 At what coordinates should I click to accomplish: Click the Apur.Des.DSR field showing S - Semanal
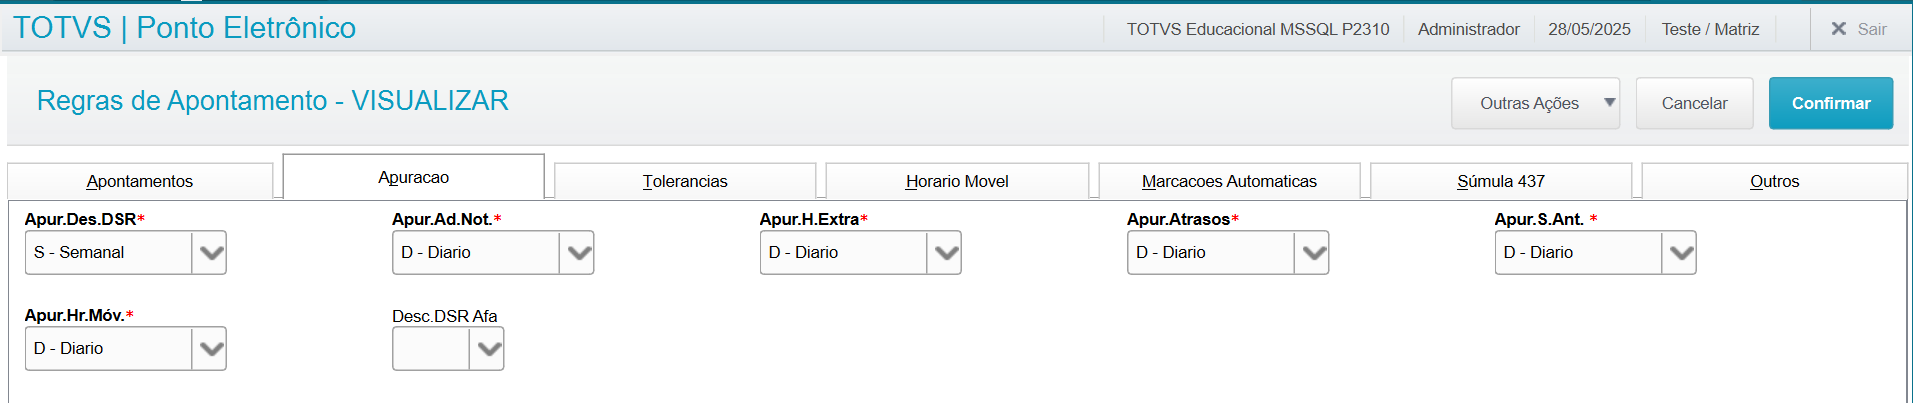pyautogui.click(x=108, y=253)
